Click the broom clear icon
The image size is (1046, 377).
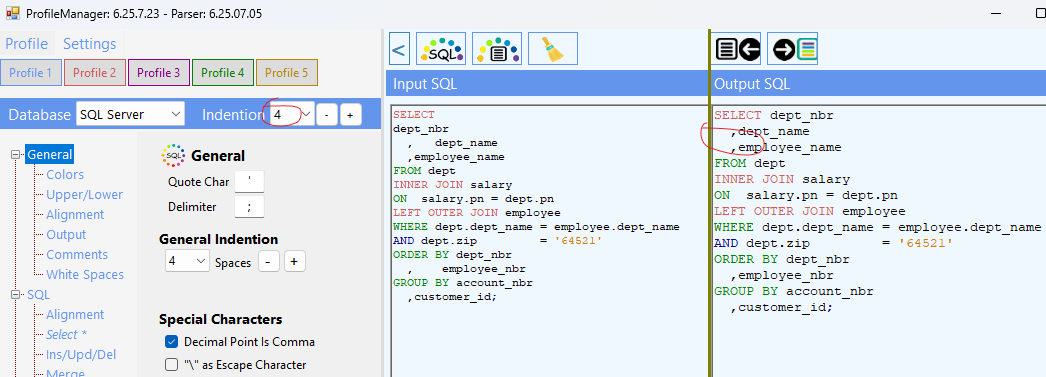click(x=552, y=49)
